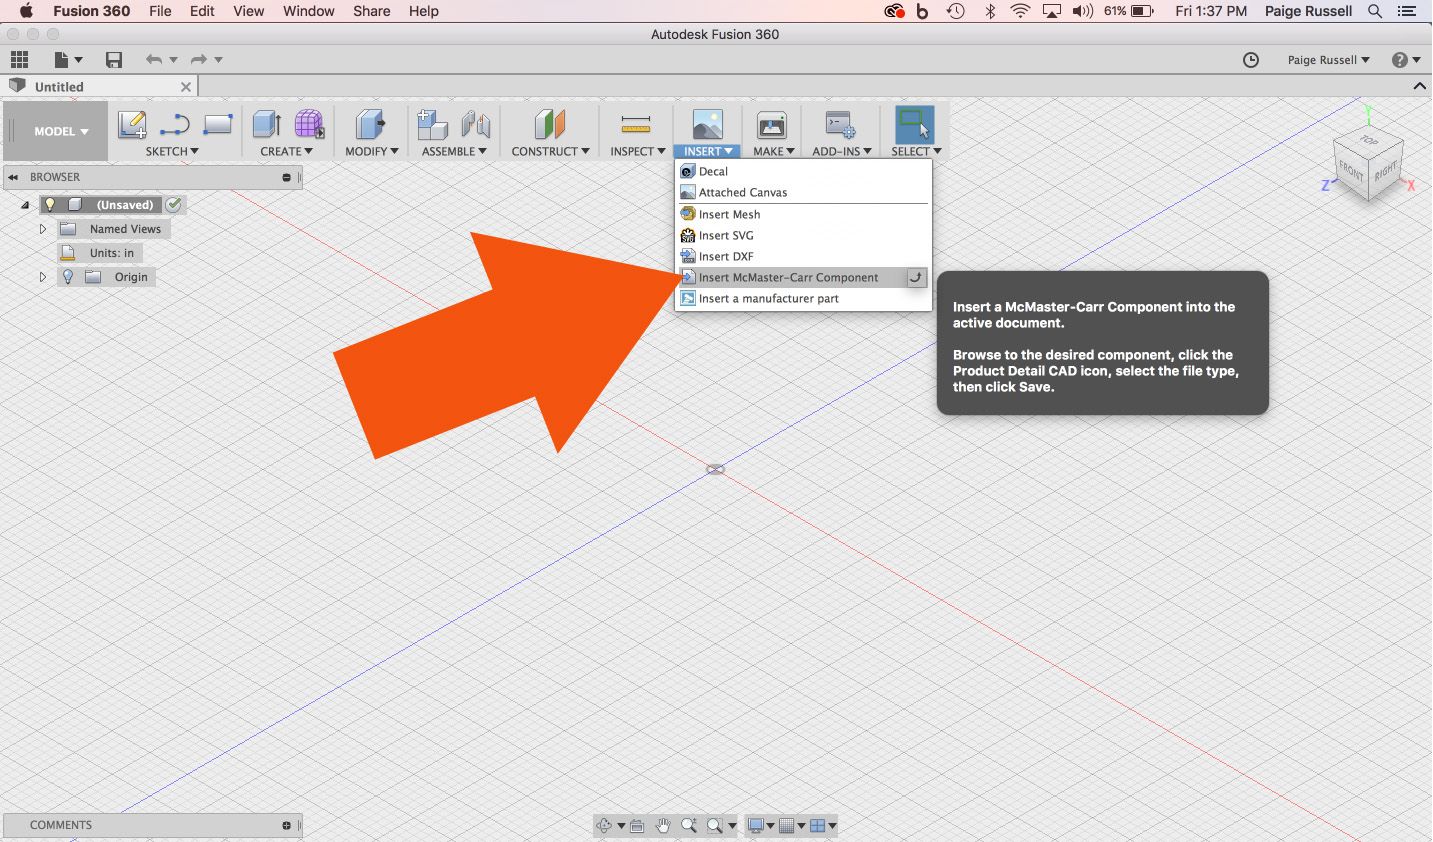
Task: Click the 3D Print icon
Action: [x=772, y=125]
